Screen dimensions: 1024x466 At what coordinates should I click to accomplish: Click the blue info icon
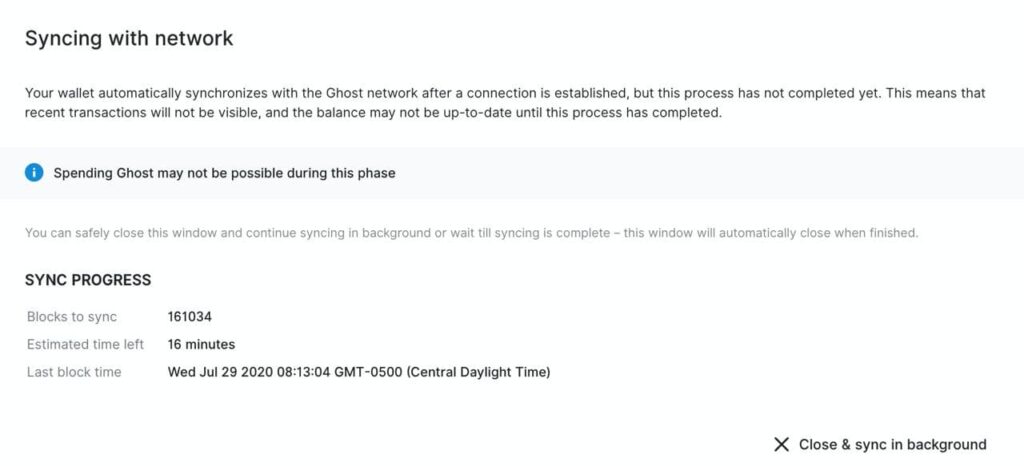pyautogui.click(x=35, y=173)
